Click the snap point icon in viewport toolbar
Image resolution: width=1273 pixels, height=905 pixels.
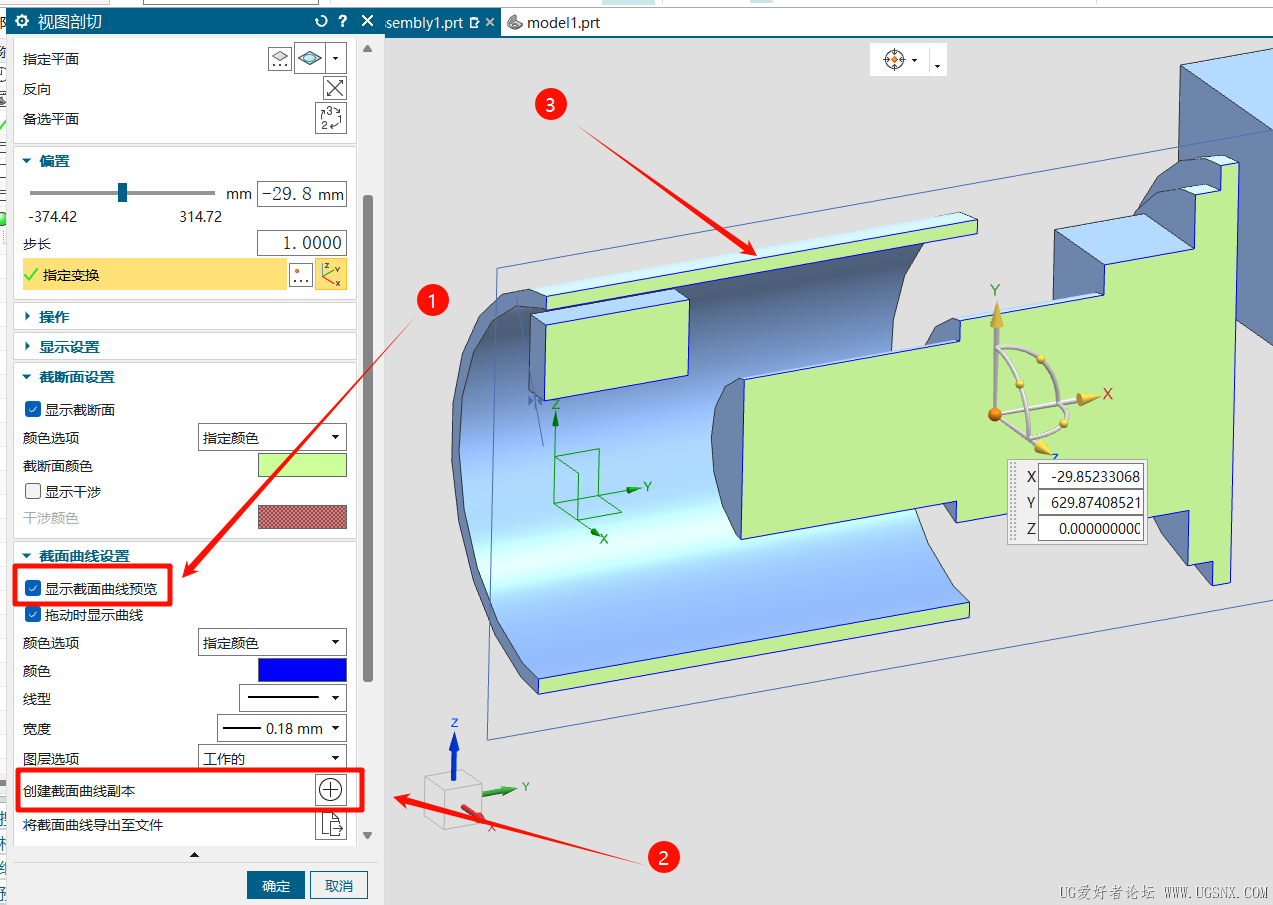coord(894,60)
